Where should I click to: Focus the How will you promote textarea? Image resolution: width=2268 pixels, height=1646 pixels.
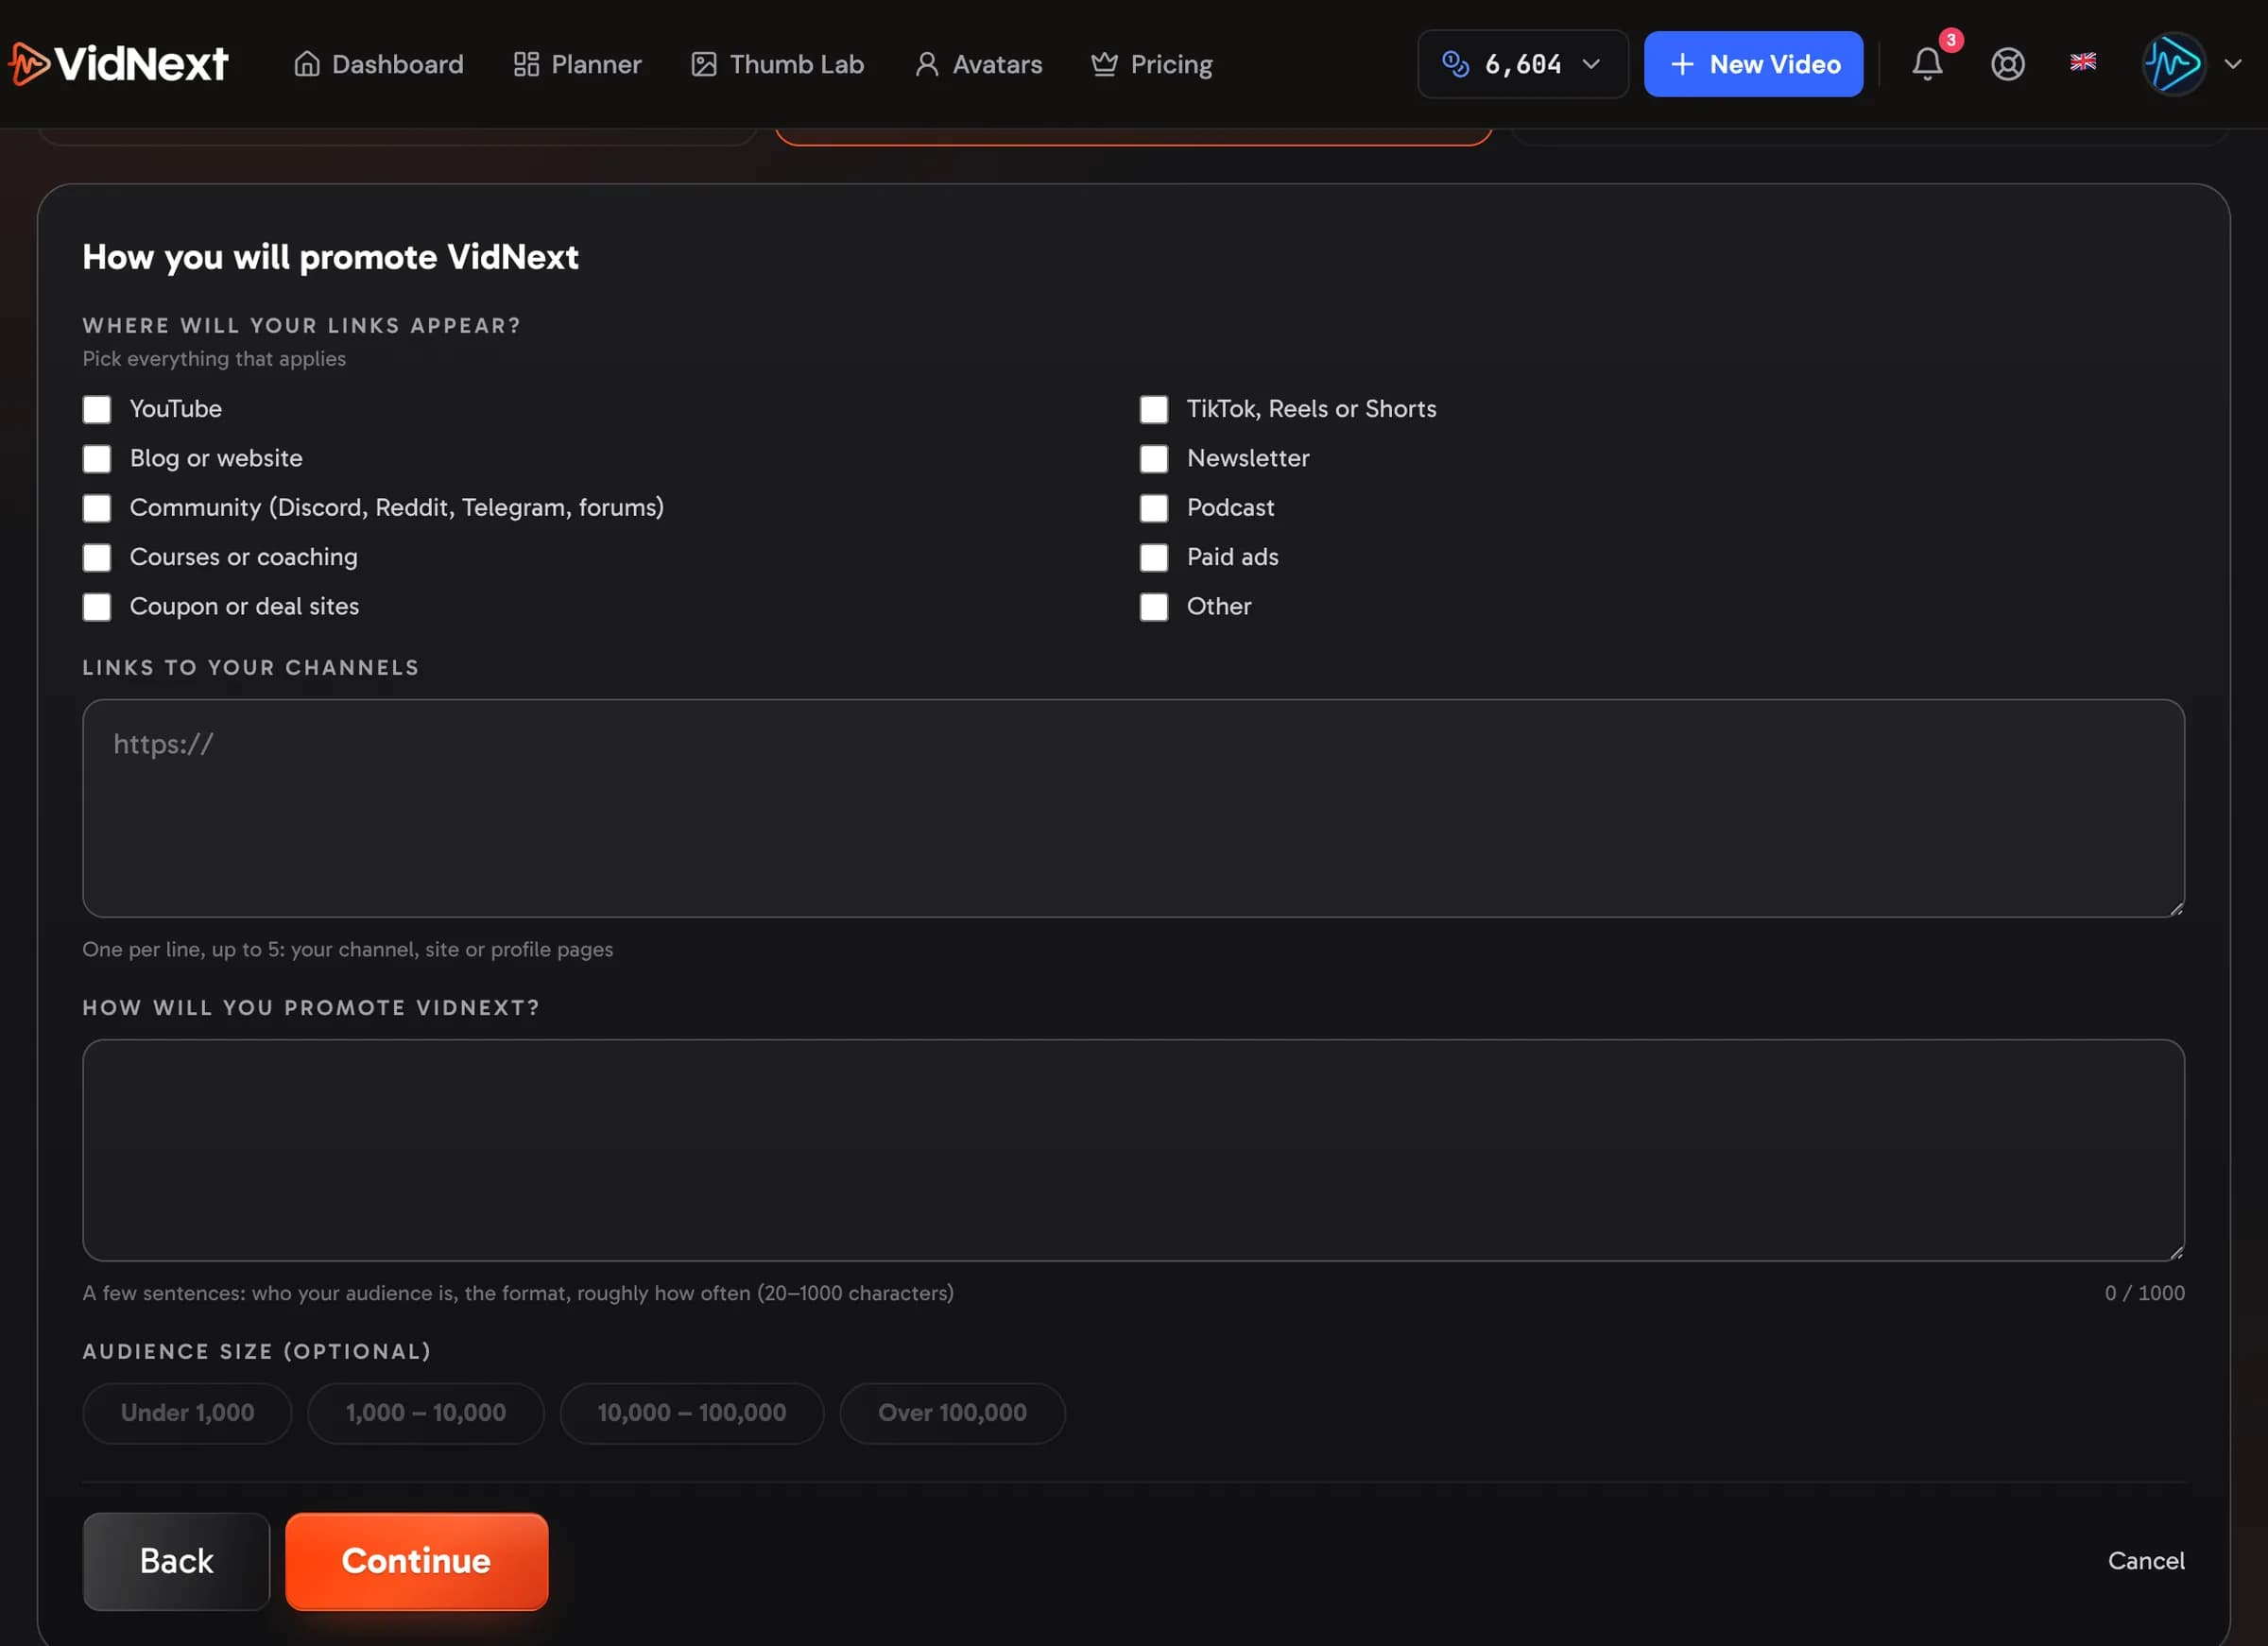(1133, 1150)
